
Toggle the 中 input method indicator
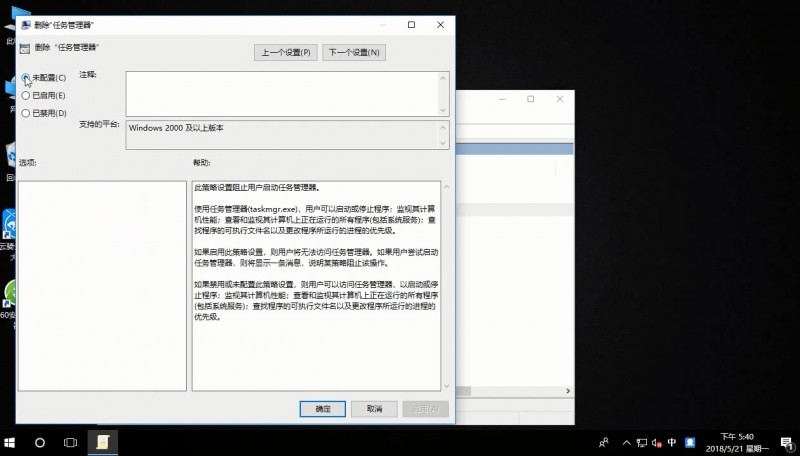tap(672, 442)
